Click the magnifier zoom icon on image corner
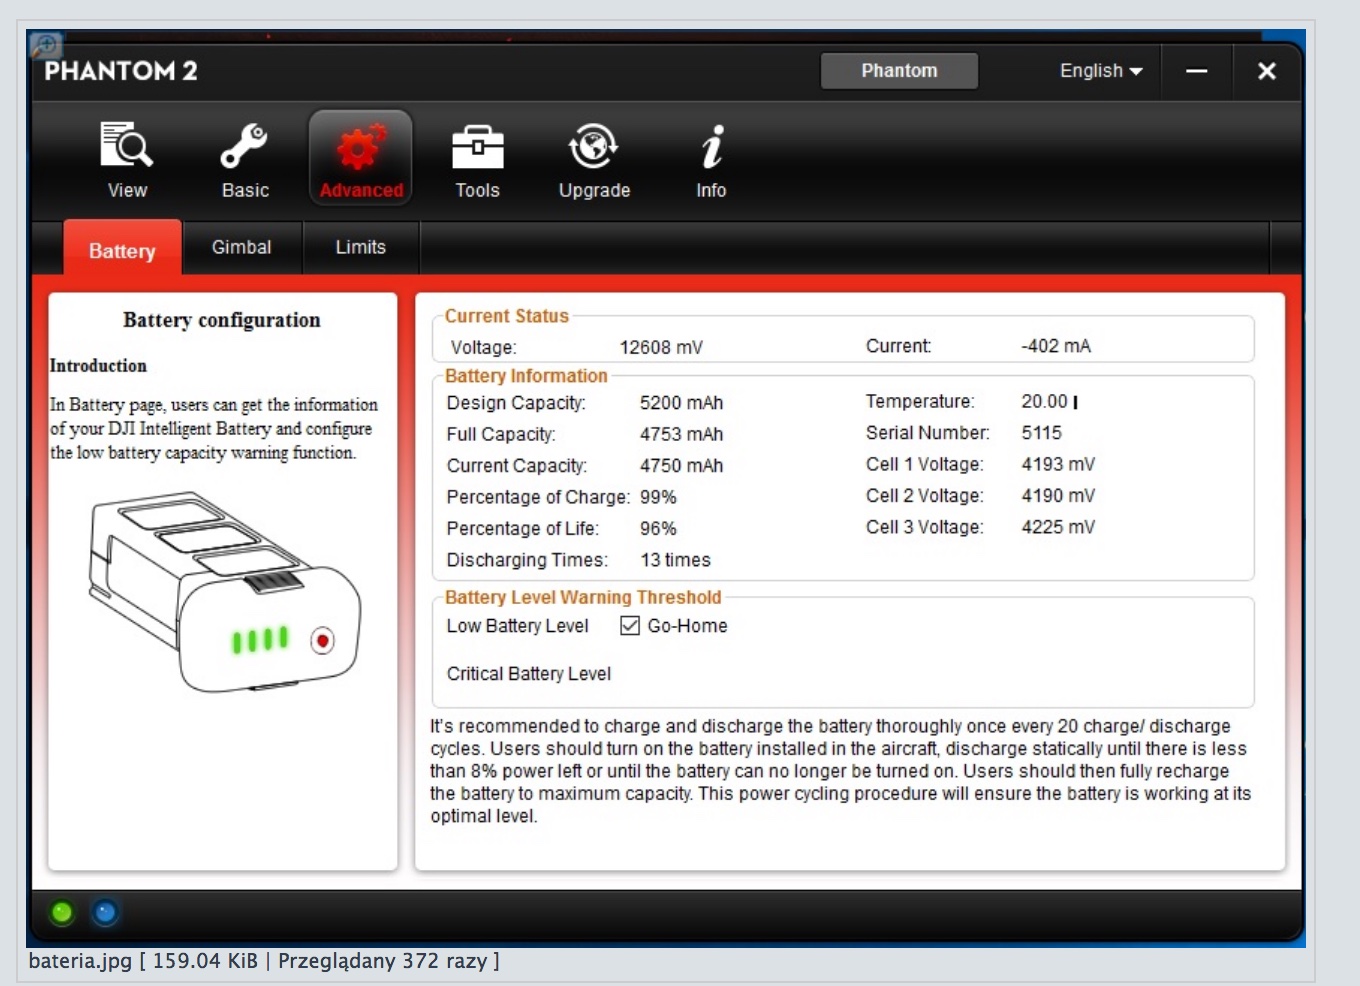 pos(45,46)
